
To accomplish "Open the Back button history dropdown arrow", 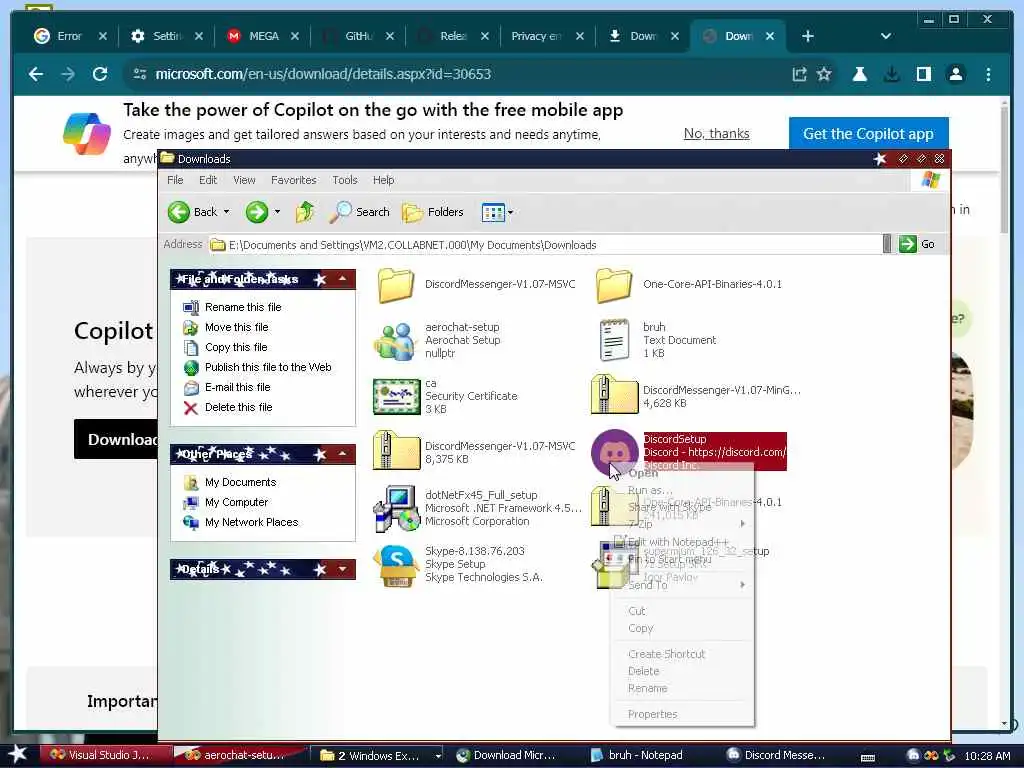I will [227, 212].
